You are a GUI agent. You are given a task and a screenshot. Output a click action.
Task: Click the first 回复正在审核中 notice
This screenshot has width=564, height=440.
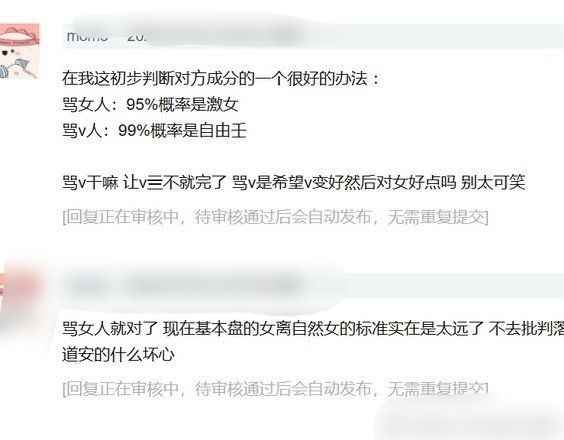point(275,217)
